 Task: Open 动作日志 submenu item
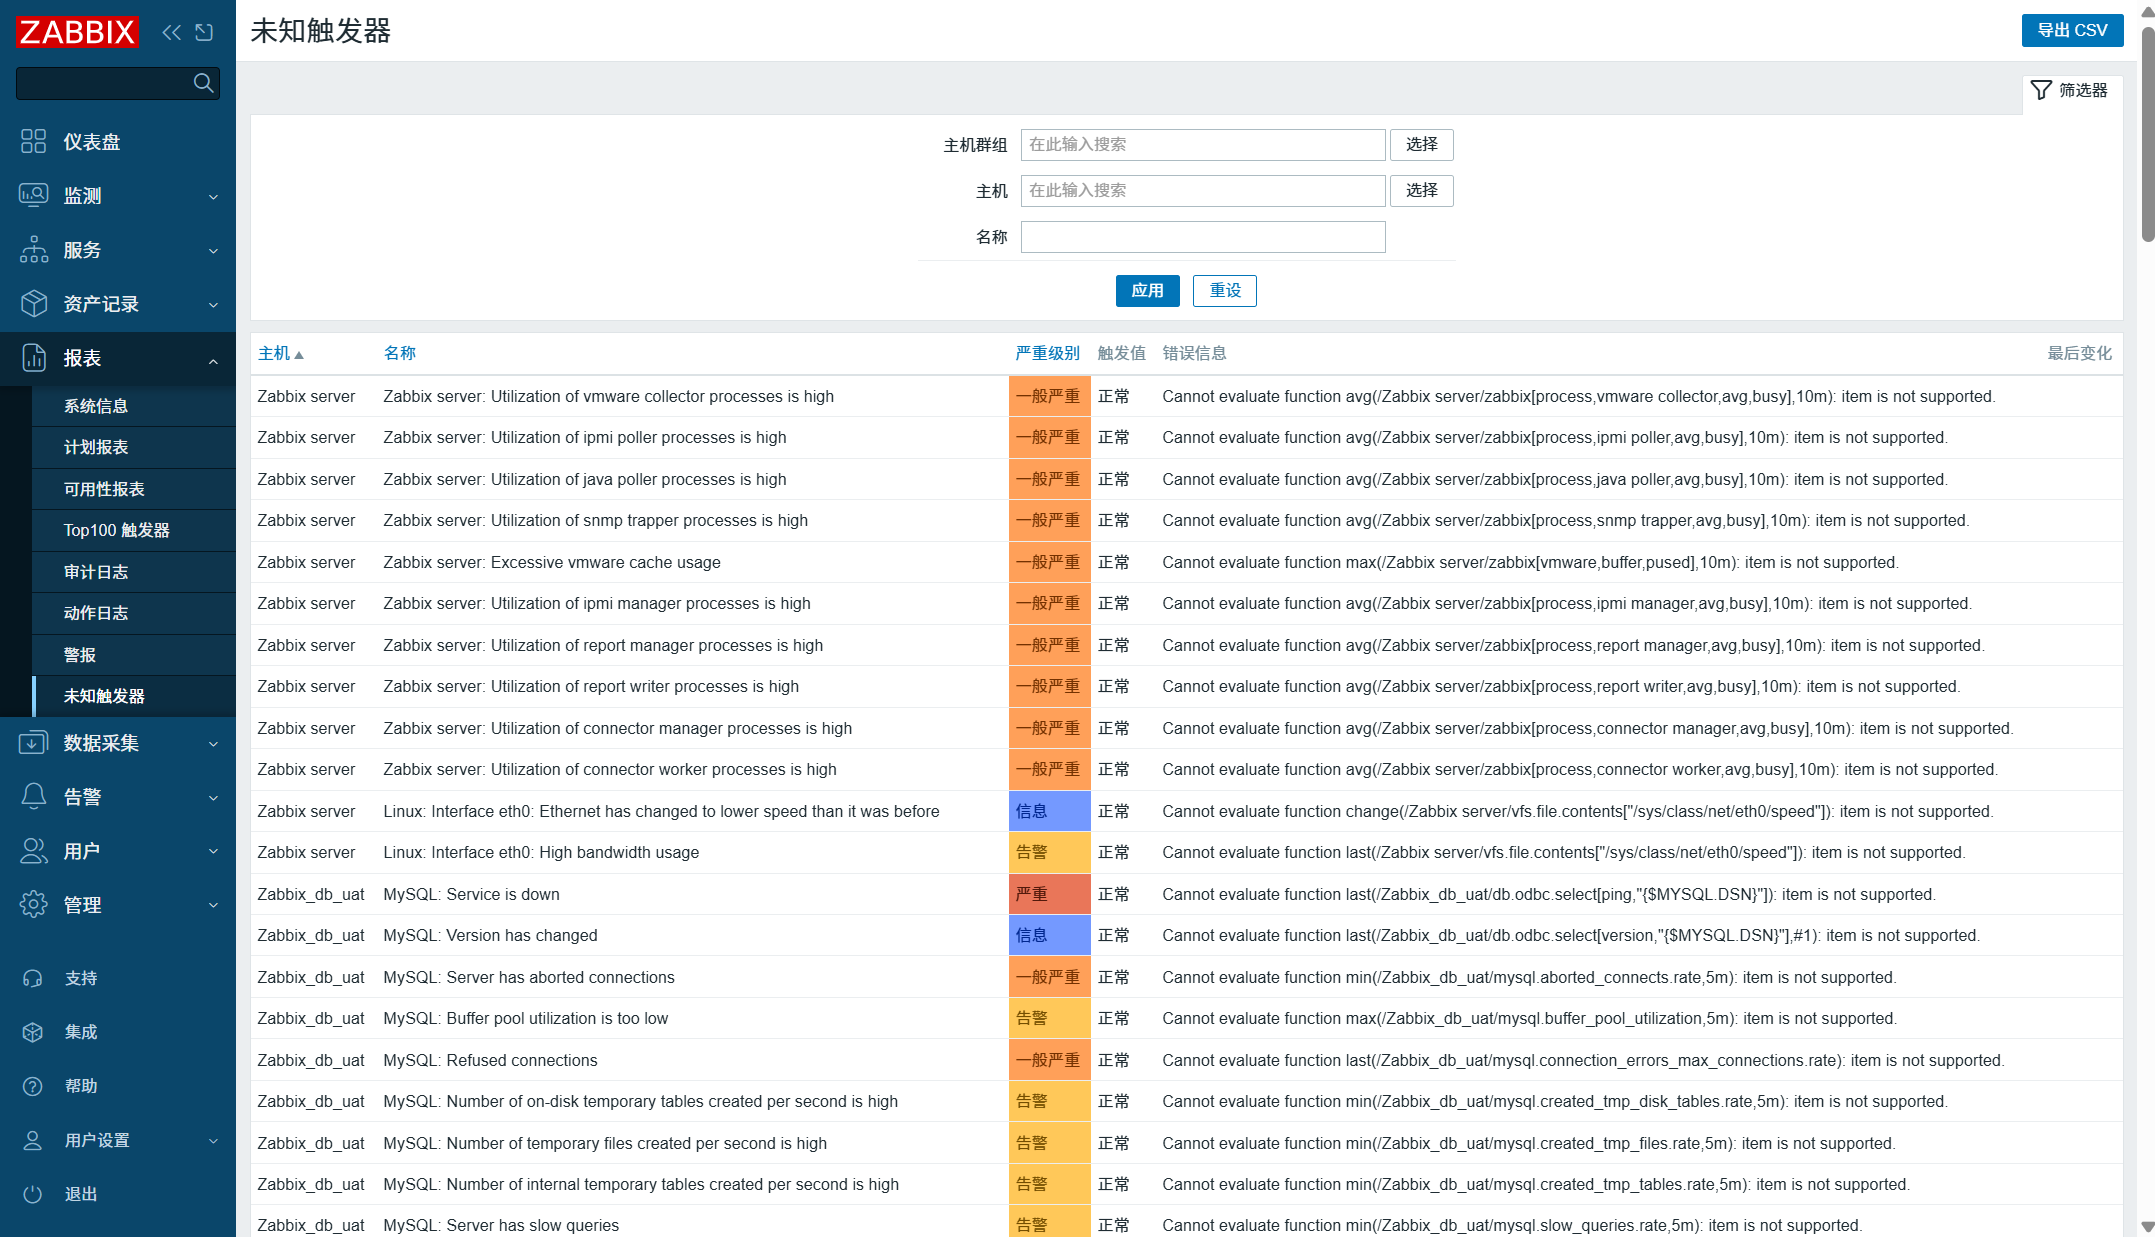click(134, 613)
